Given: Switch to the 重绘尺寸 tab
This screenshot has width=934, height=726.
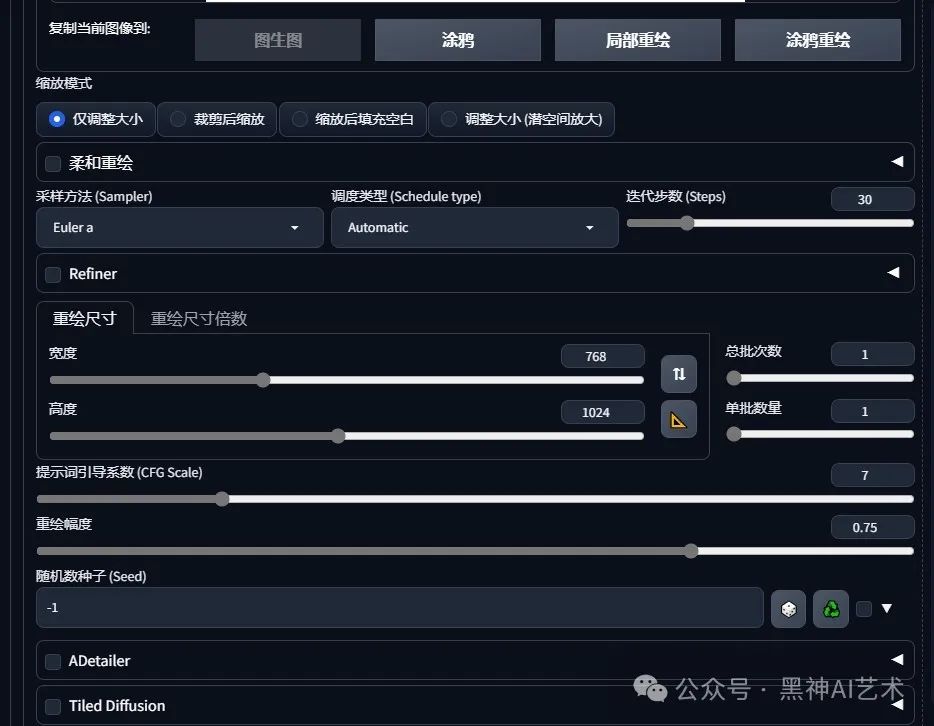Looking at the screenshot, I should point(85,319).
